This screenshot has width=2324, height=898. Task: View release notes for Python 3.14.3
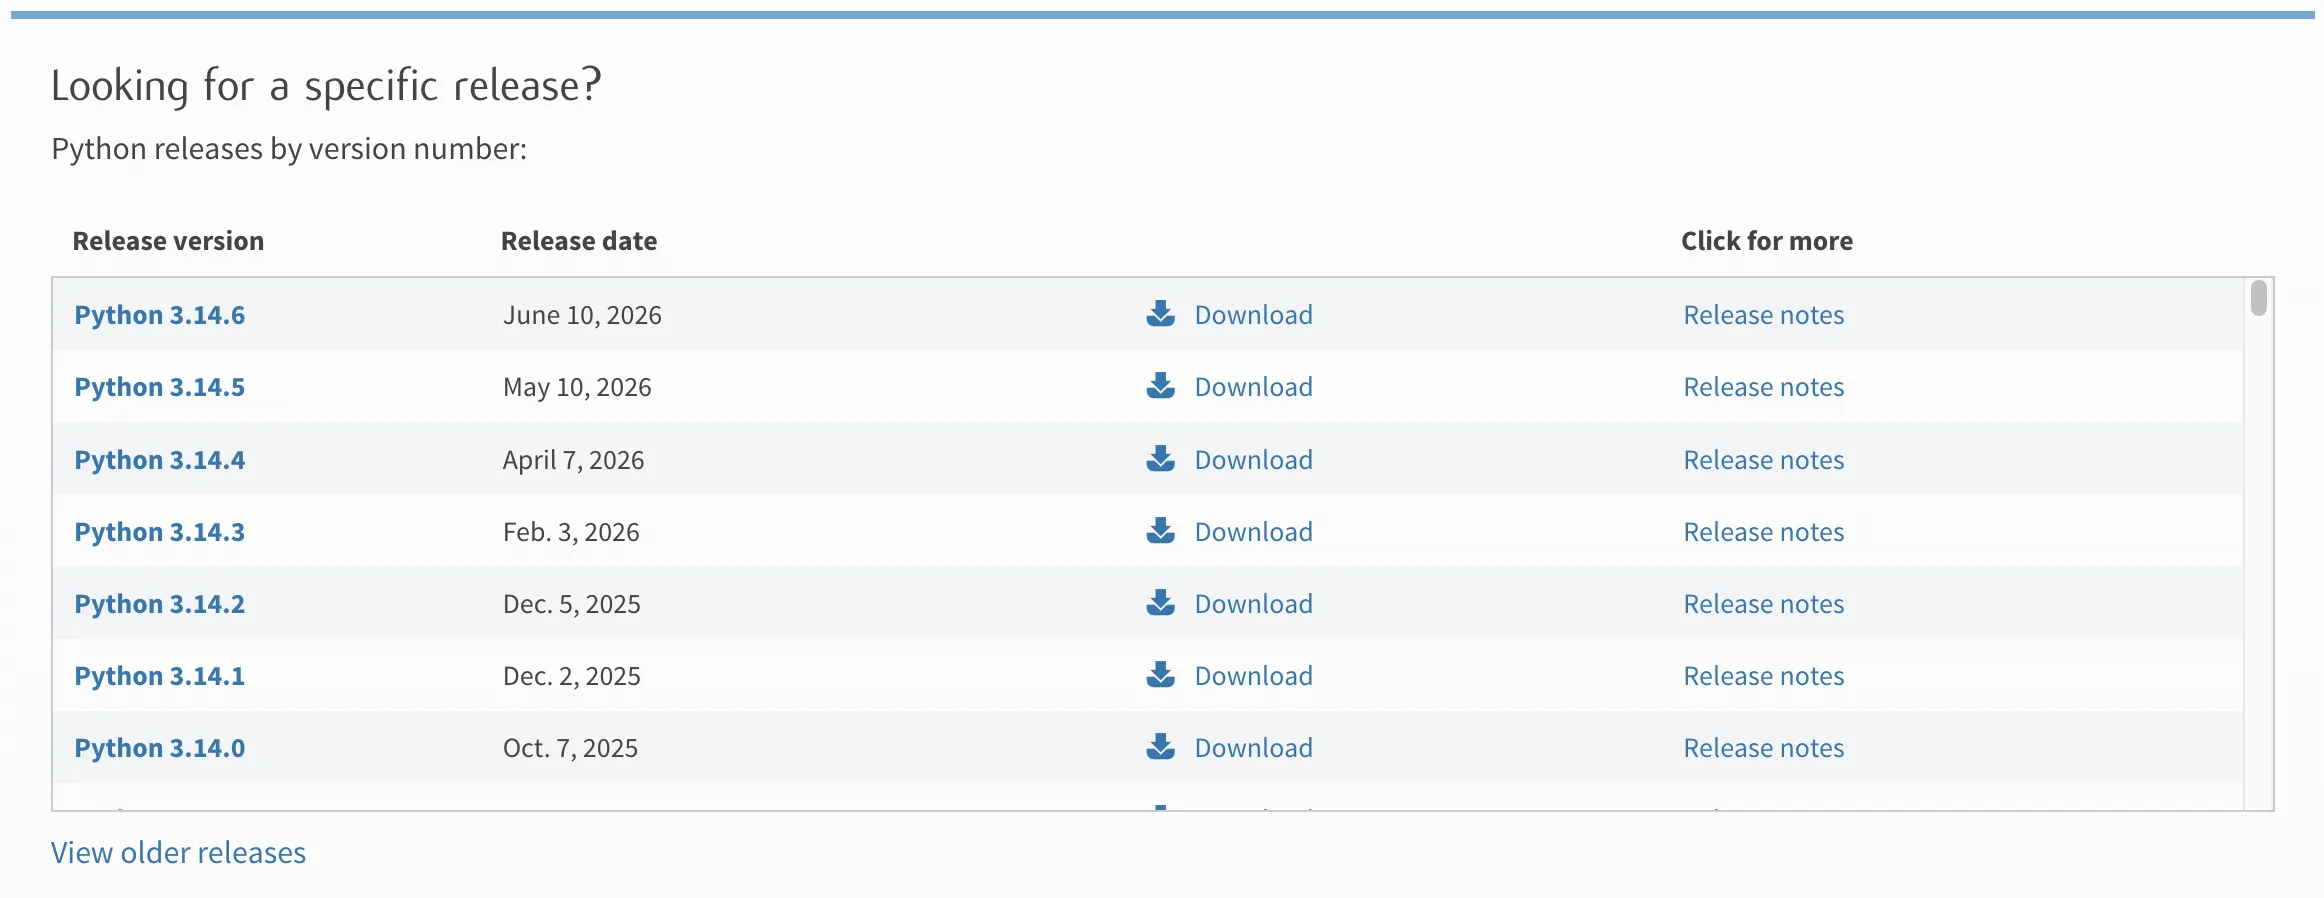pyautogui.click(x=1764, y=532)
